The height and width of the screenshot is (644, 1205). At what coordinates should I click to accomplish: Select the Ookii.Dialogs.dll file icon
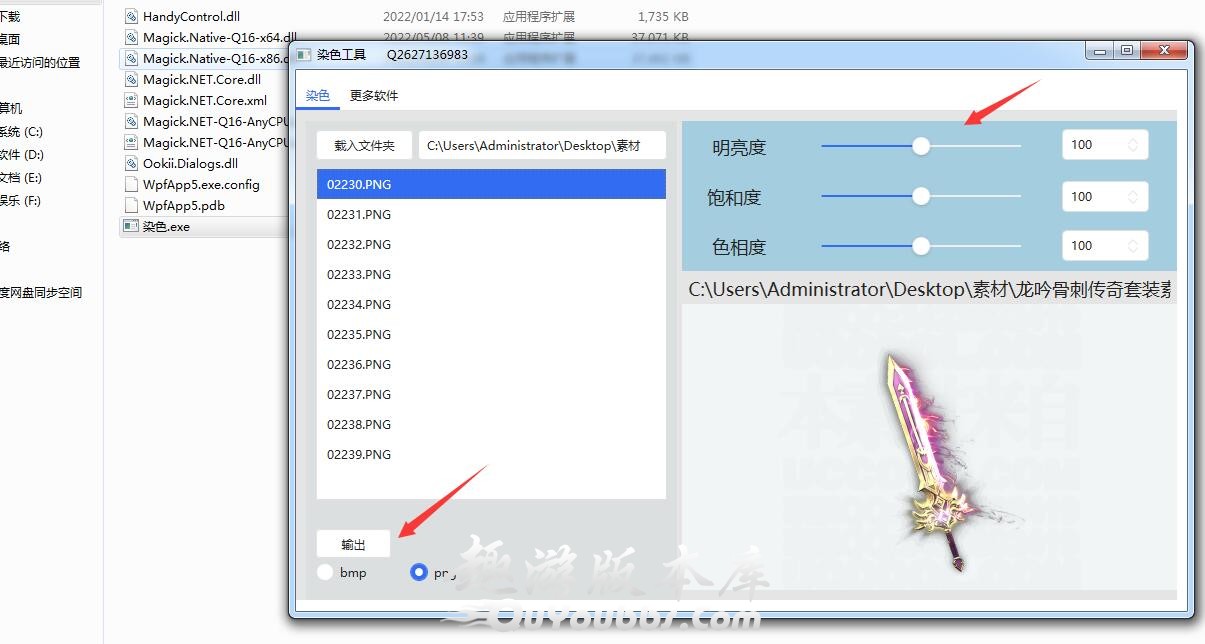(131, 164)
